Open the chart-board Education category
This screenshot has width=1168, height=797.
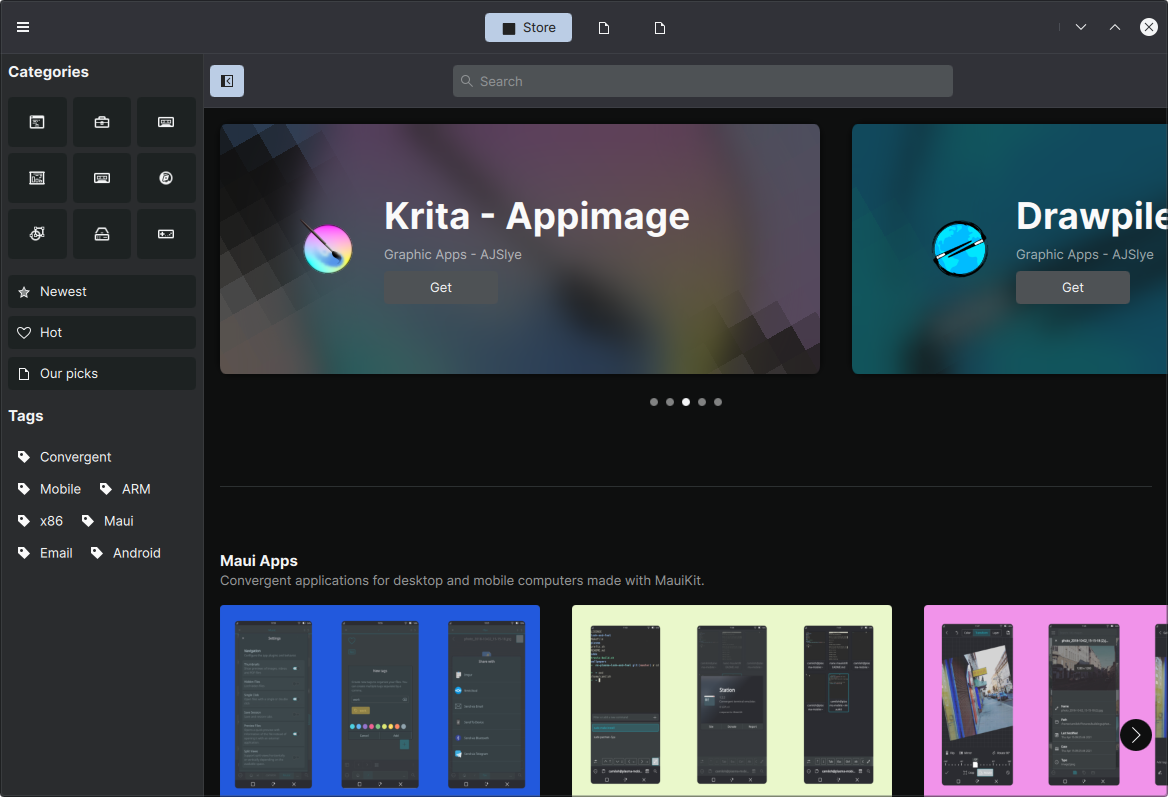[x=37, y=178]
